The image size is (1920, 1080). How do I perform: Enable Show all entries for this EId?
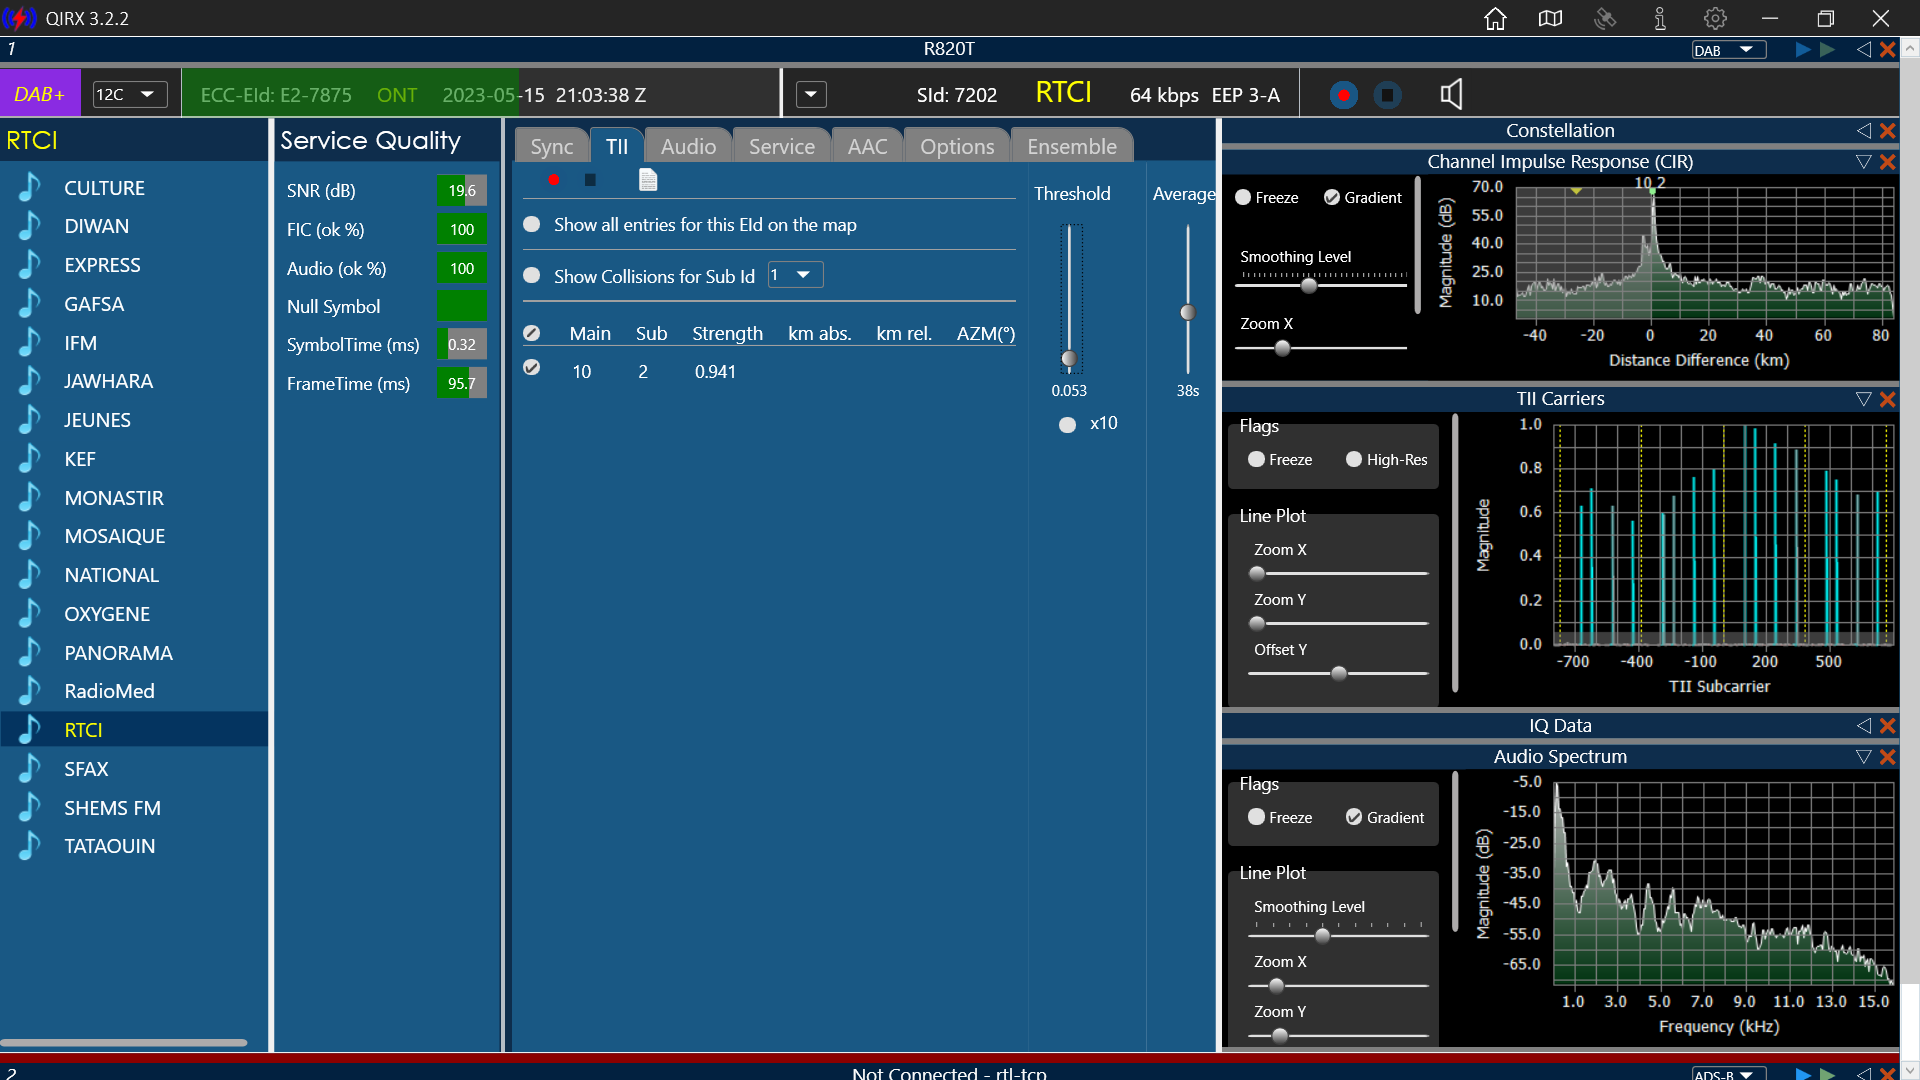[532, 225]
